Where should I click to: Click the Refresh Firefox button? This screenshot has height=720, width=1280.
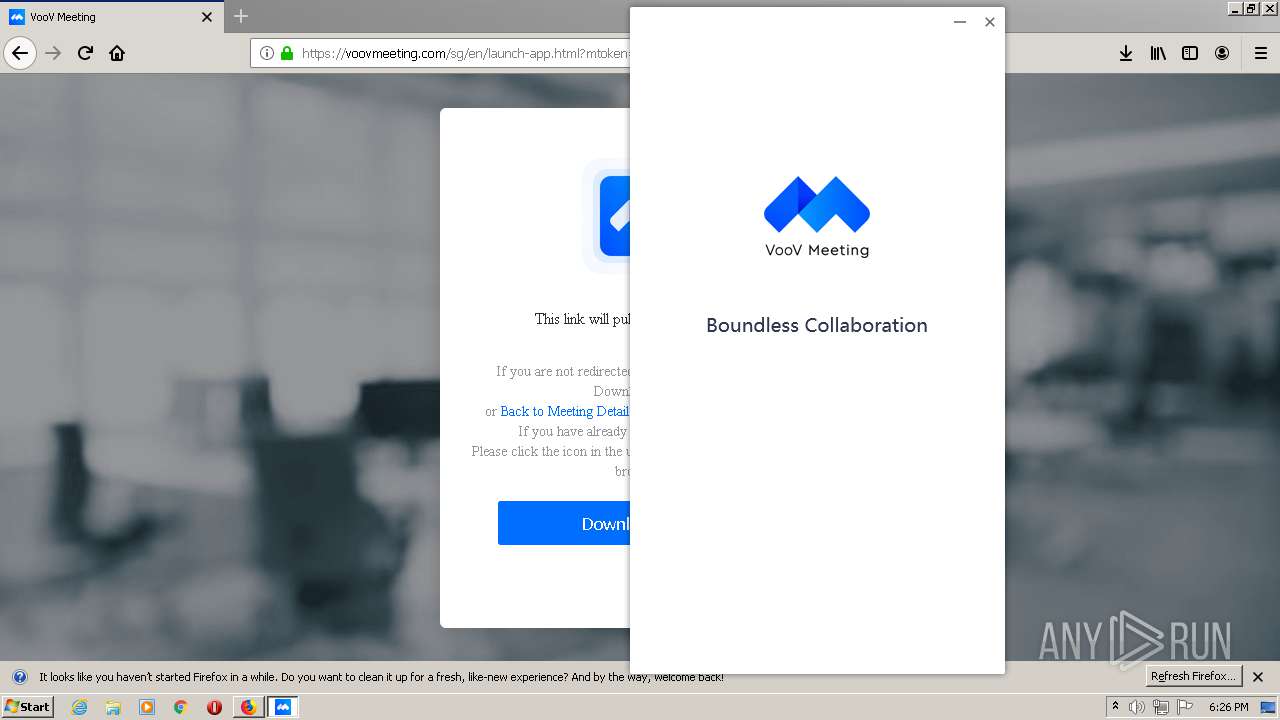1193,676
